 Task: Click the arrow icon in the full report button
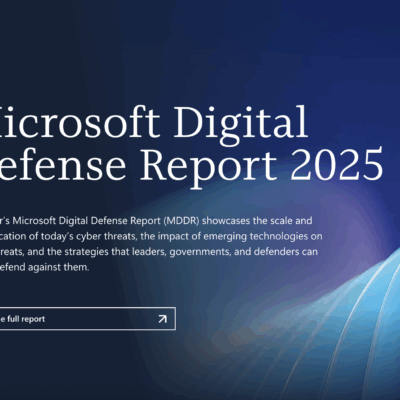(x=162, y=319)
